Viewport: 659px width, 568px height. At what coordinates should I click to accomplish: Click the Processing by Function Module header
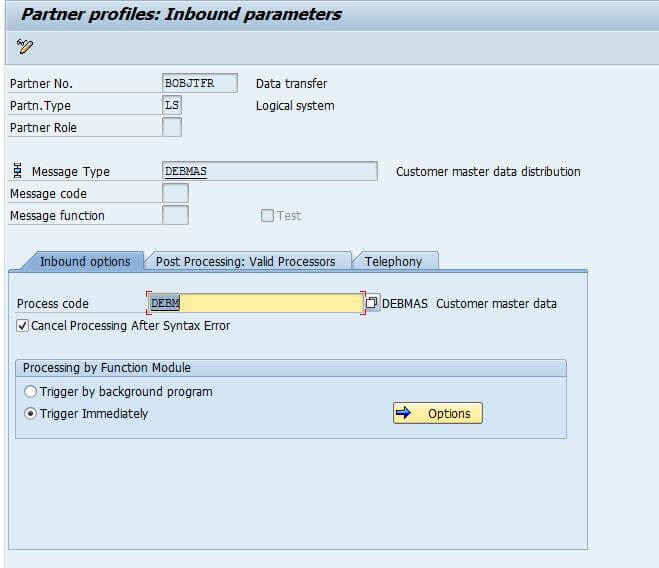(107, 368)
